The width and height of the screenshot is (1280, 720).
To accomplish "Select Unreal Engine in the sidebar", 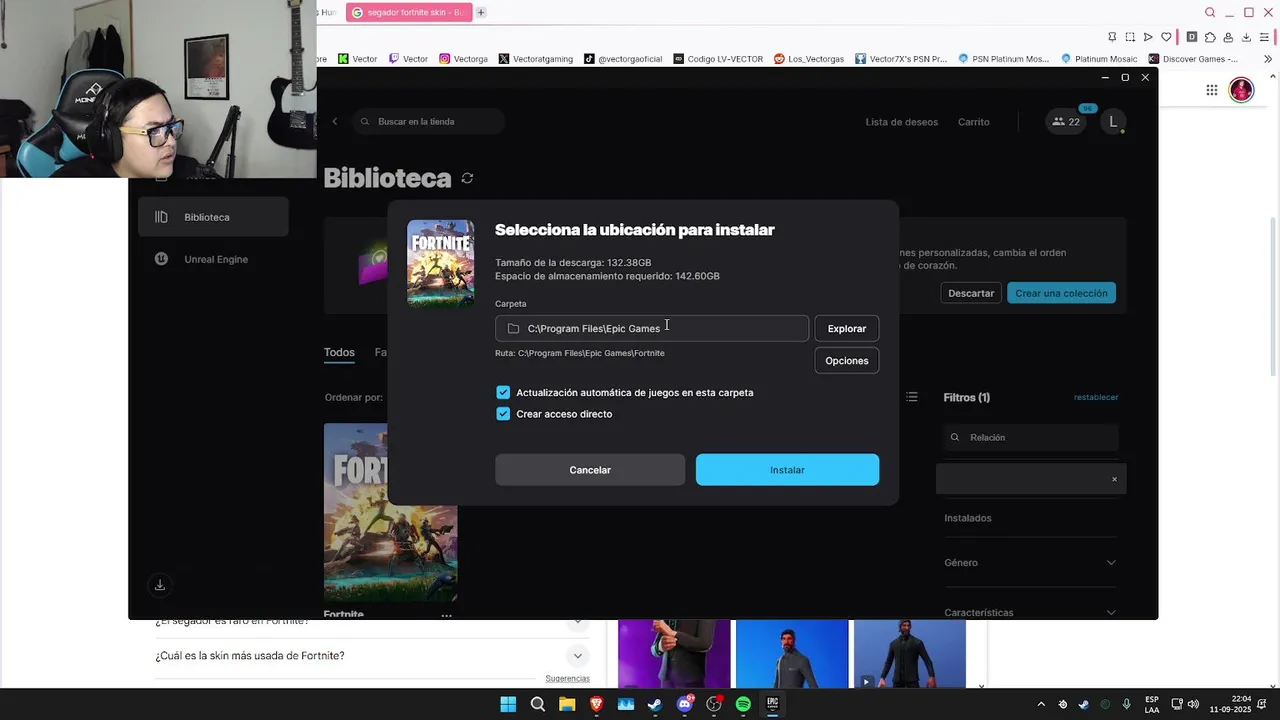I will click(x=213, y=259).
